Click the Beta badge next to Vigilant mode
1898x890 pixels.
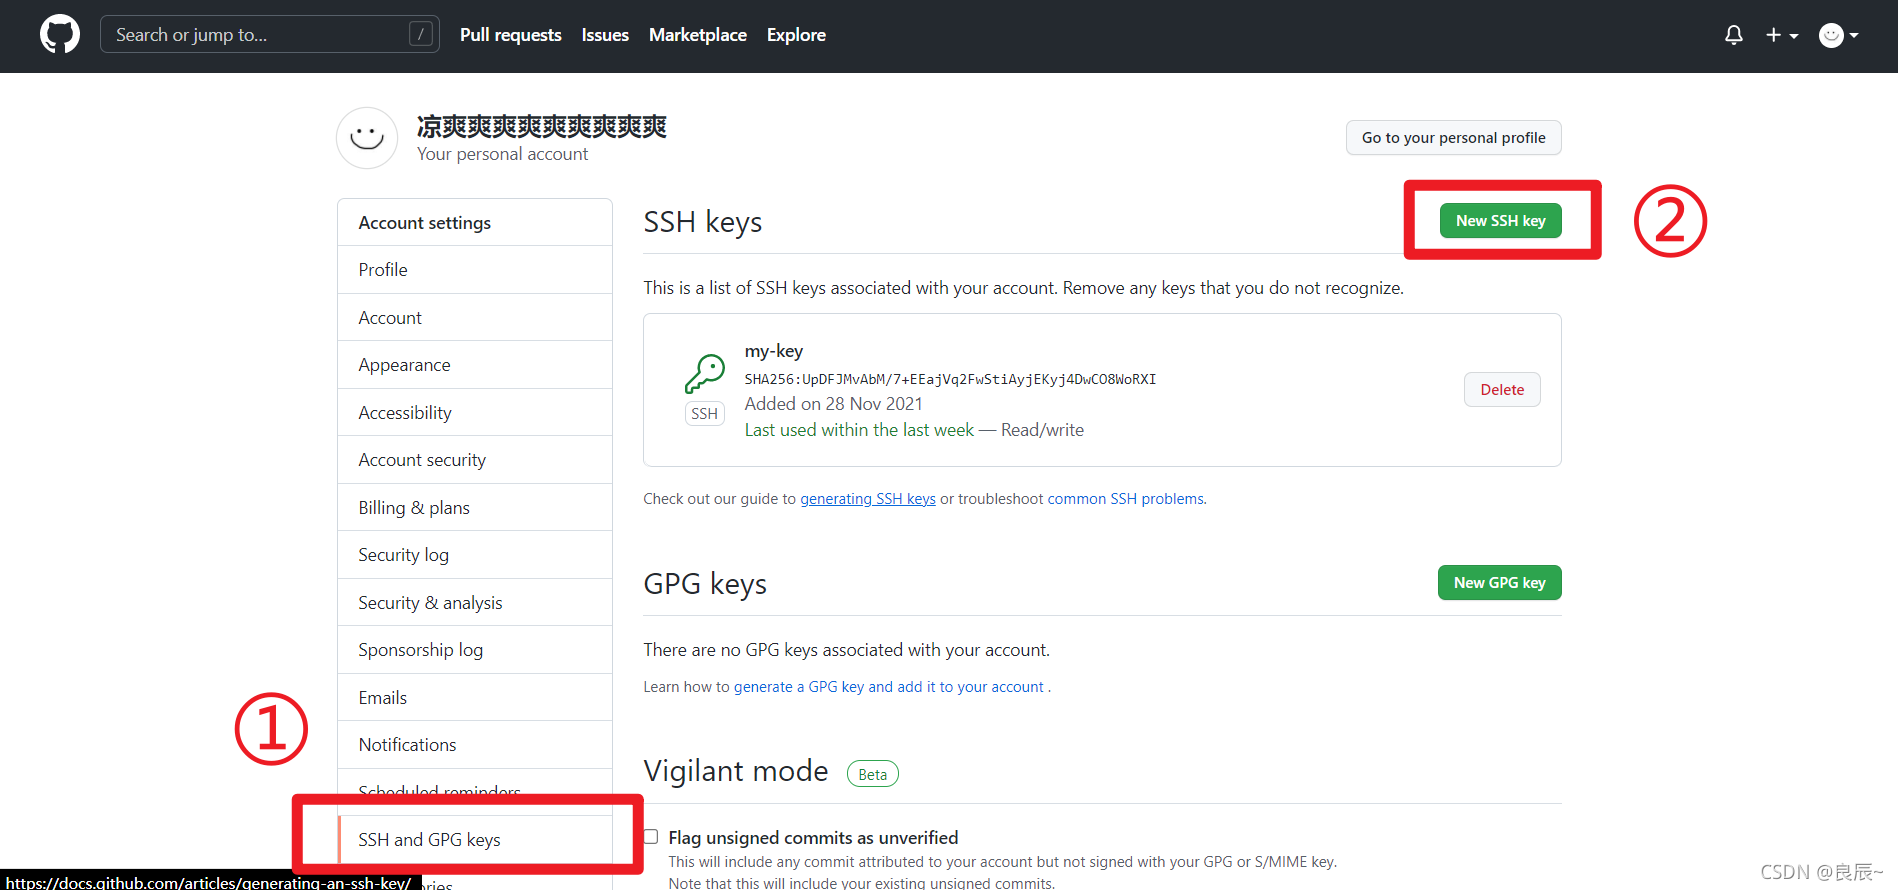pyautogui.click(x=873, y=774)
